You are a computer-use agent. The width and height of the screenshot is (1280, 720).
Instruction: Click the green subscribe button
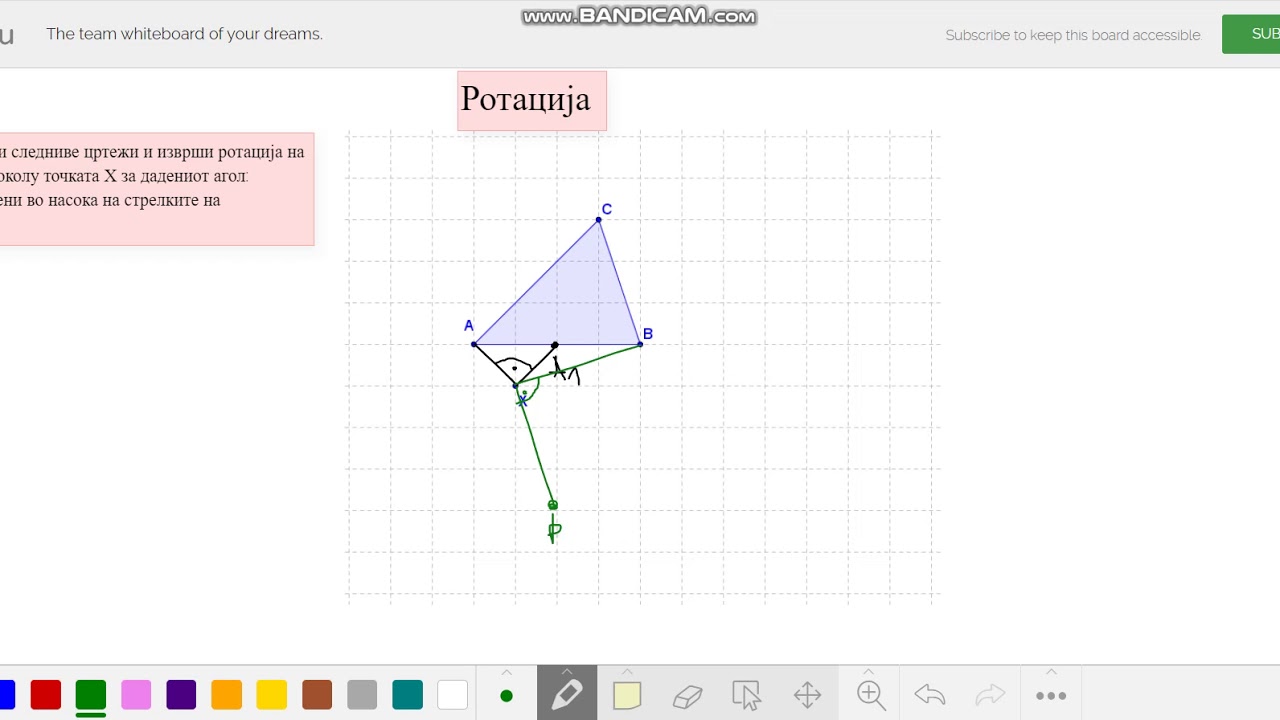(x=1251, y=34)
